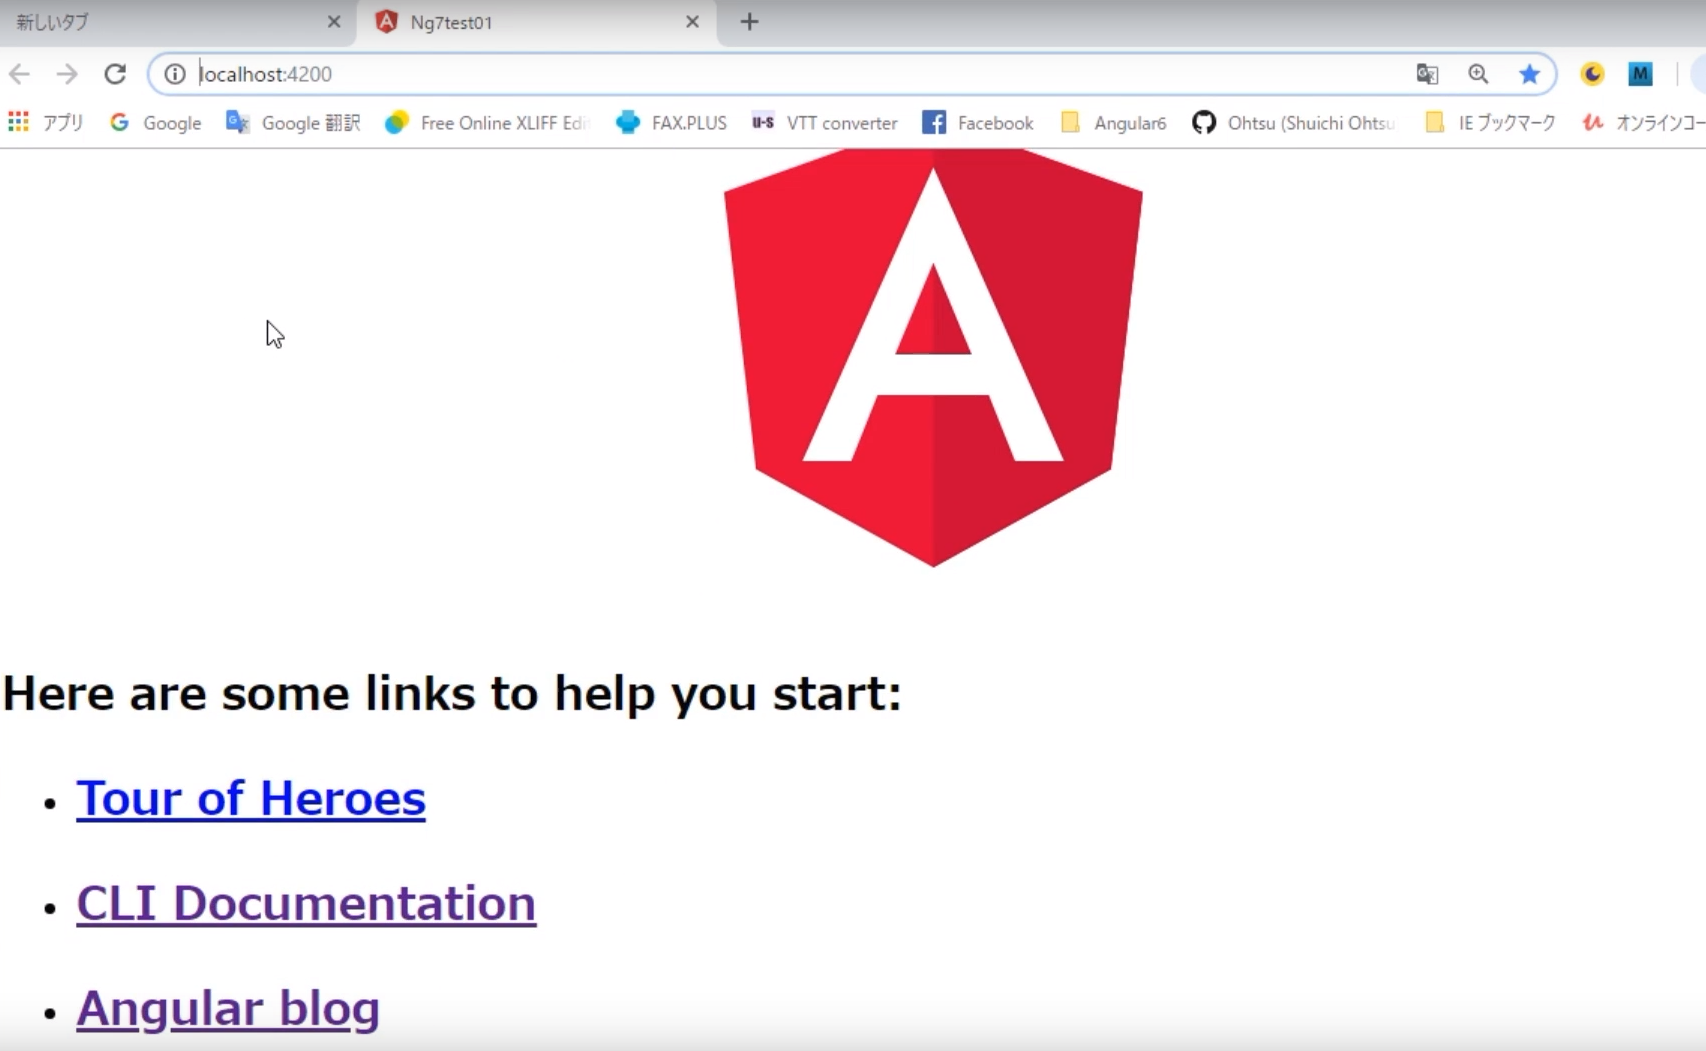View site information icon in address bar

point(175,74)
